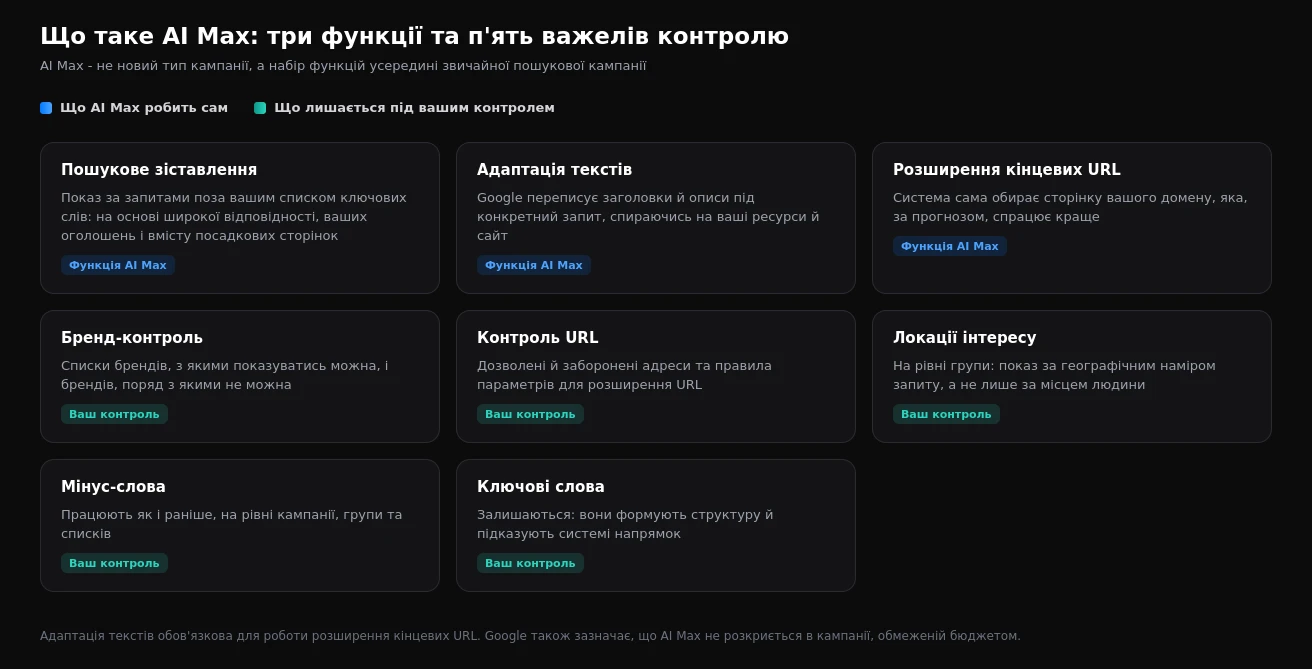The height and width of the screenshot is (669, 1312).
Task: Click description 'Google переписує заголовки й описи'
Action: click(648, 217)
